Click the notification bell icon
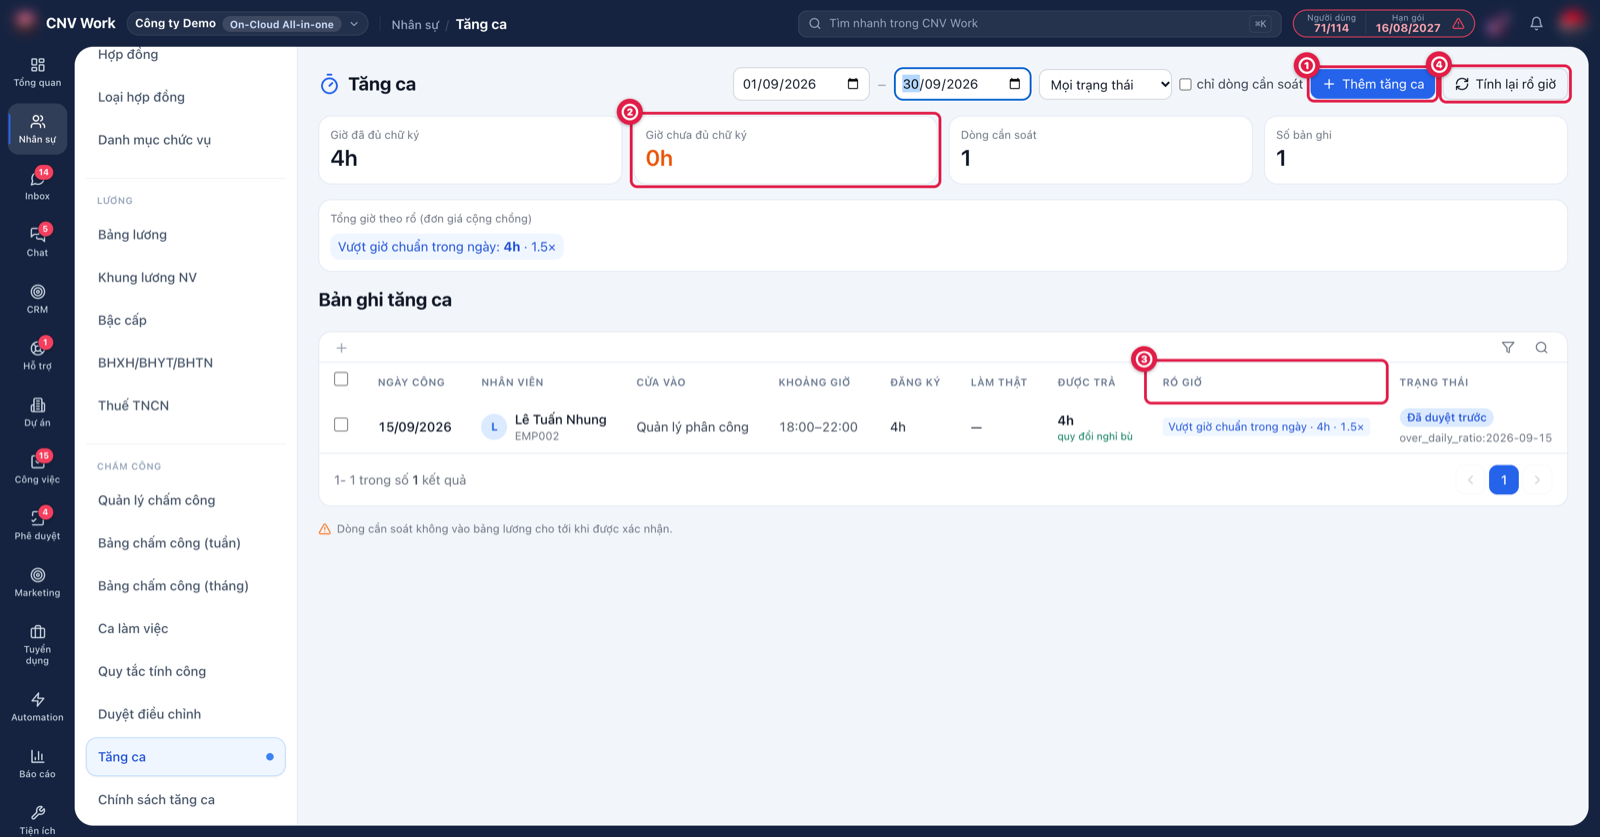Screen dimensions: 1600x837 click(x=1536, y=23)
